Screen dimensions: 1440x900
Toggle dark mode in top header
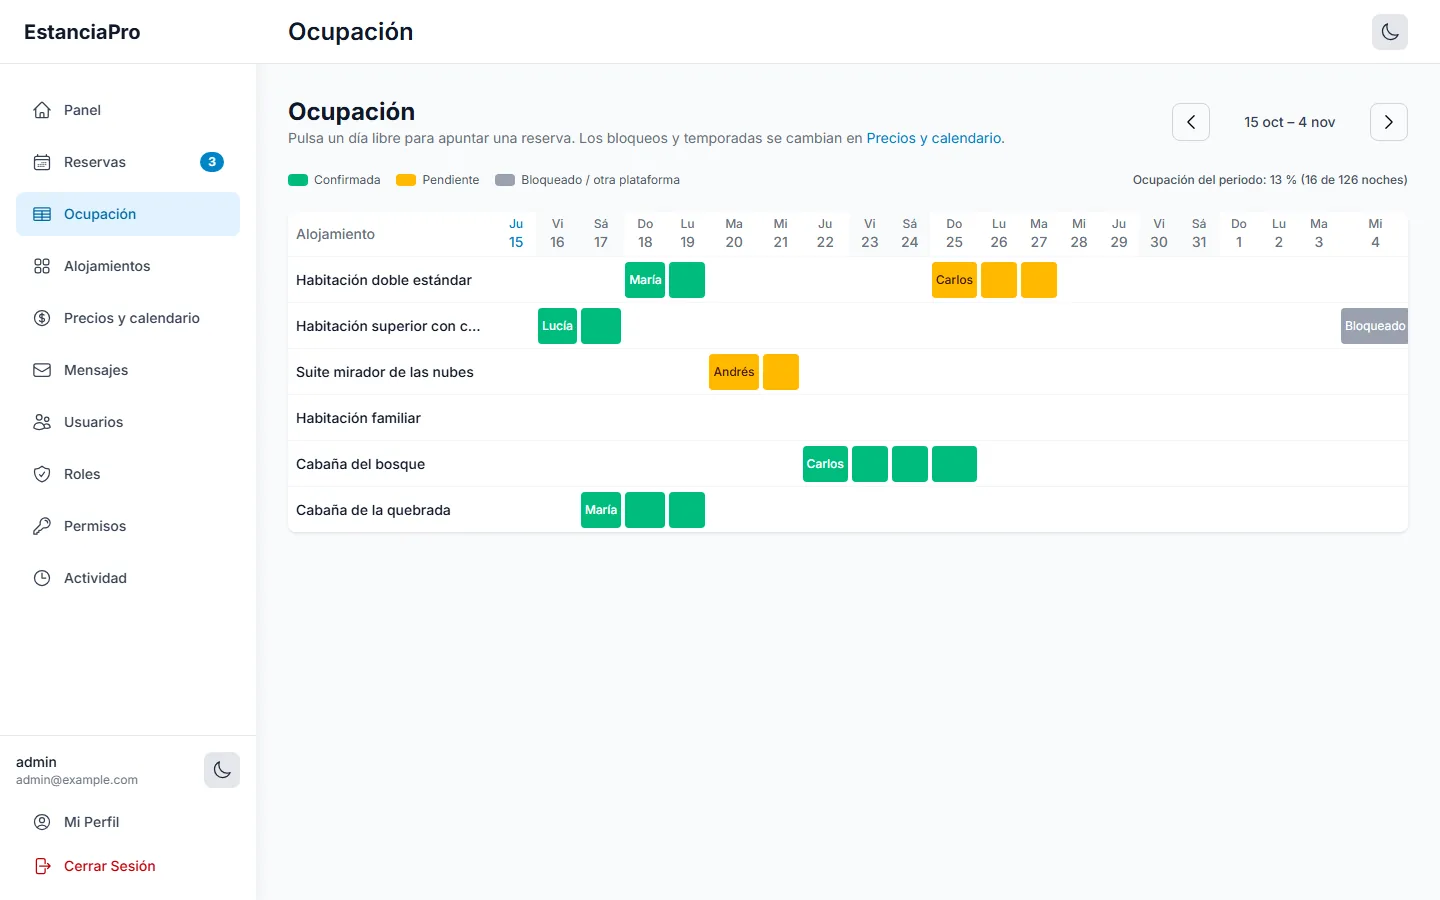[x=1390, y=32]
